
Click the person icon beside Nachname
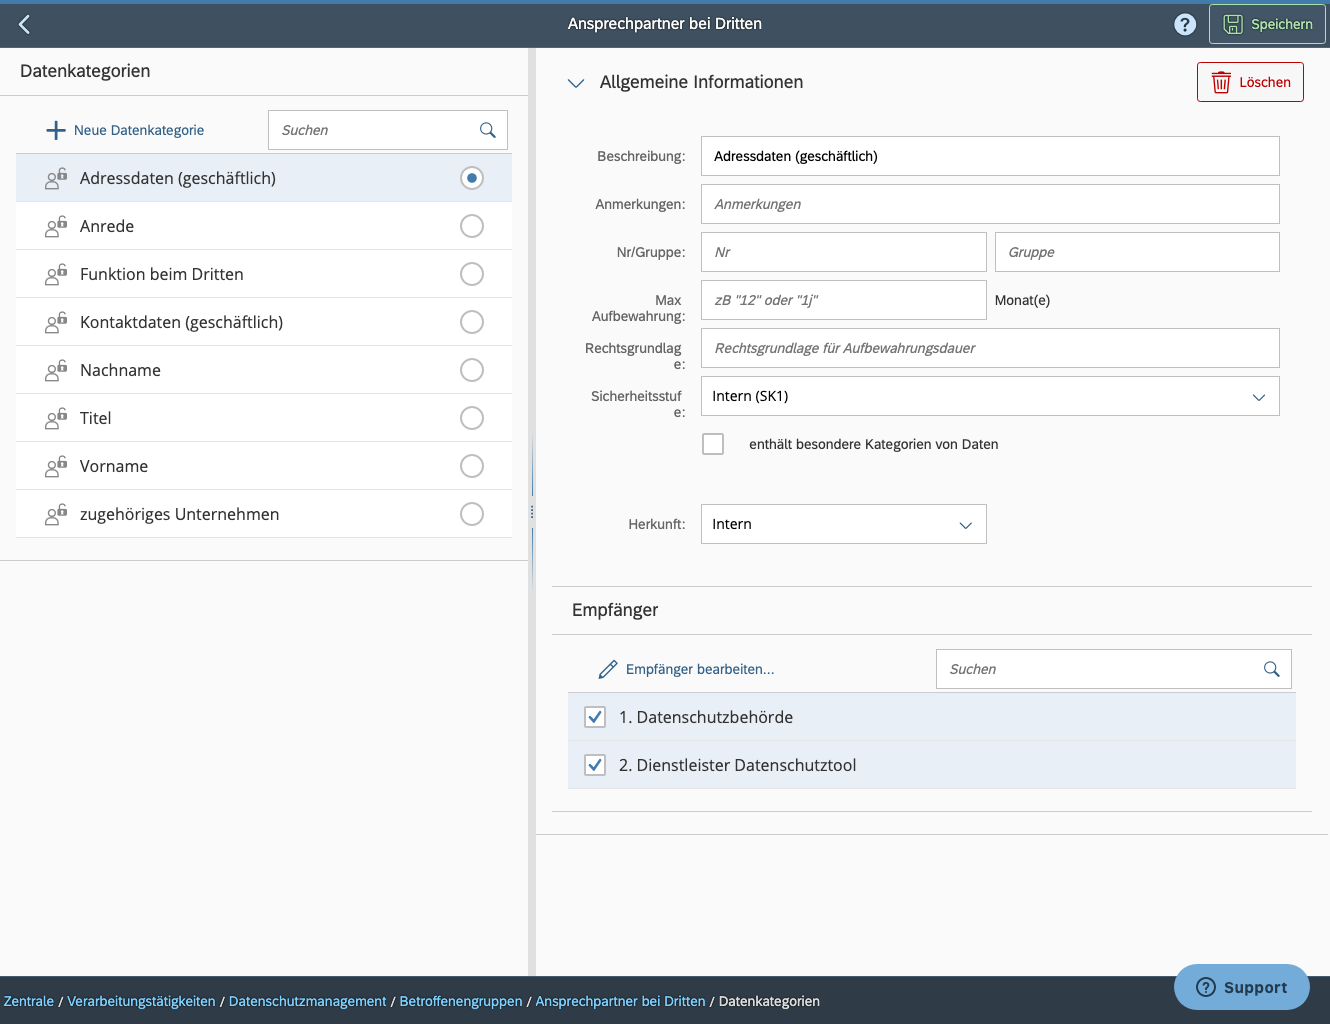tap(56, 370)
